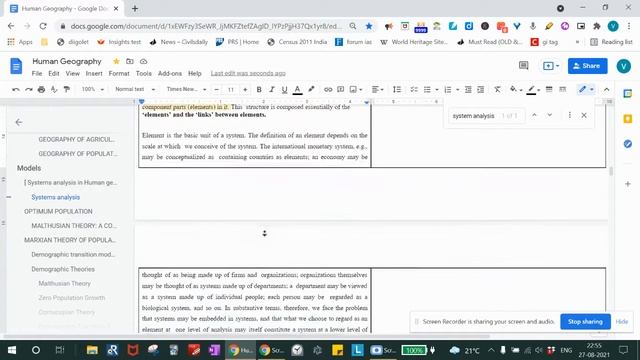Close the document outline with back arrow
The image size is (640, 360).
pos(19,122)
